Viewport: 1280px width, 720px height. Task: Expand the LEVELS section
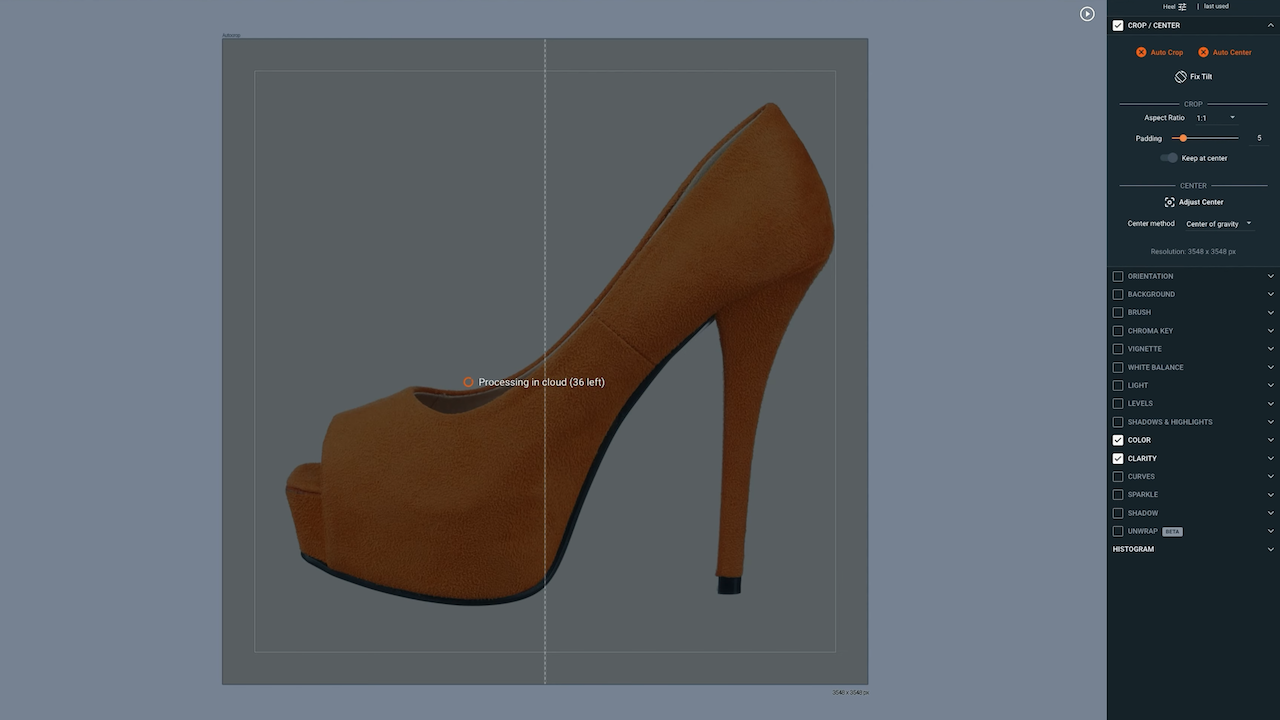point(1271,403)
